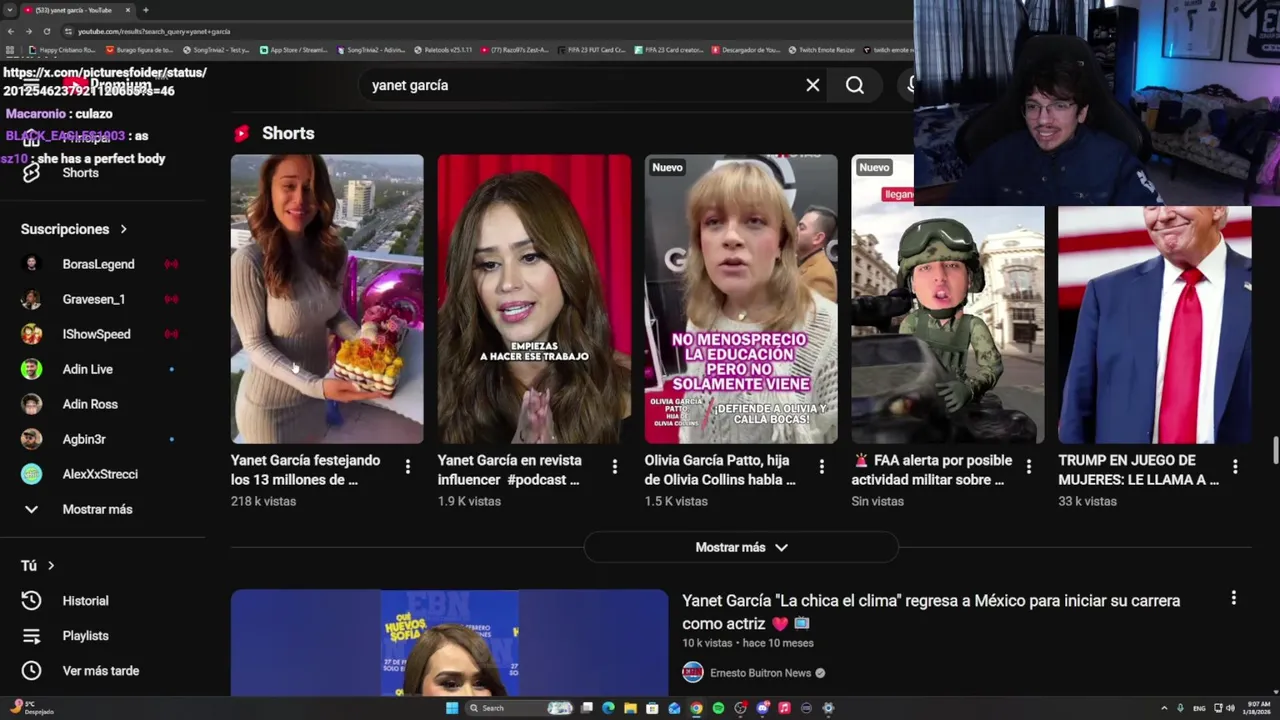Play the Ernesto Buitron News video thumbnail
The width and height of the screenshot is (1280, 720).
[x=449, y=642]
